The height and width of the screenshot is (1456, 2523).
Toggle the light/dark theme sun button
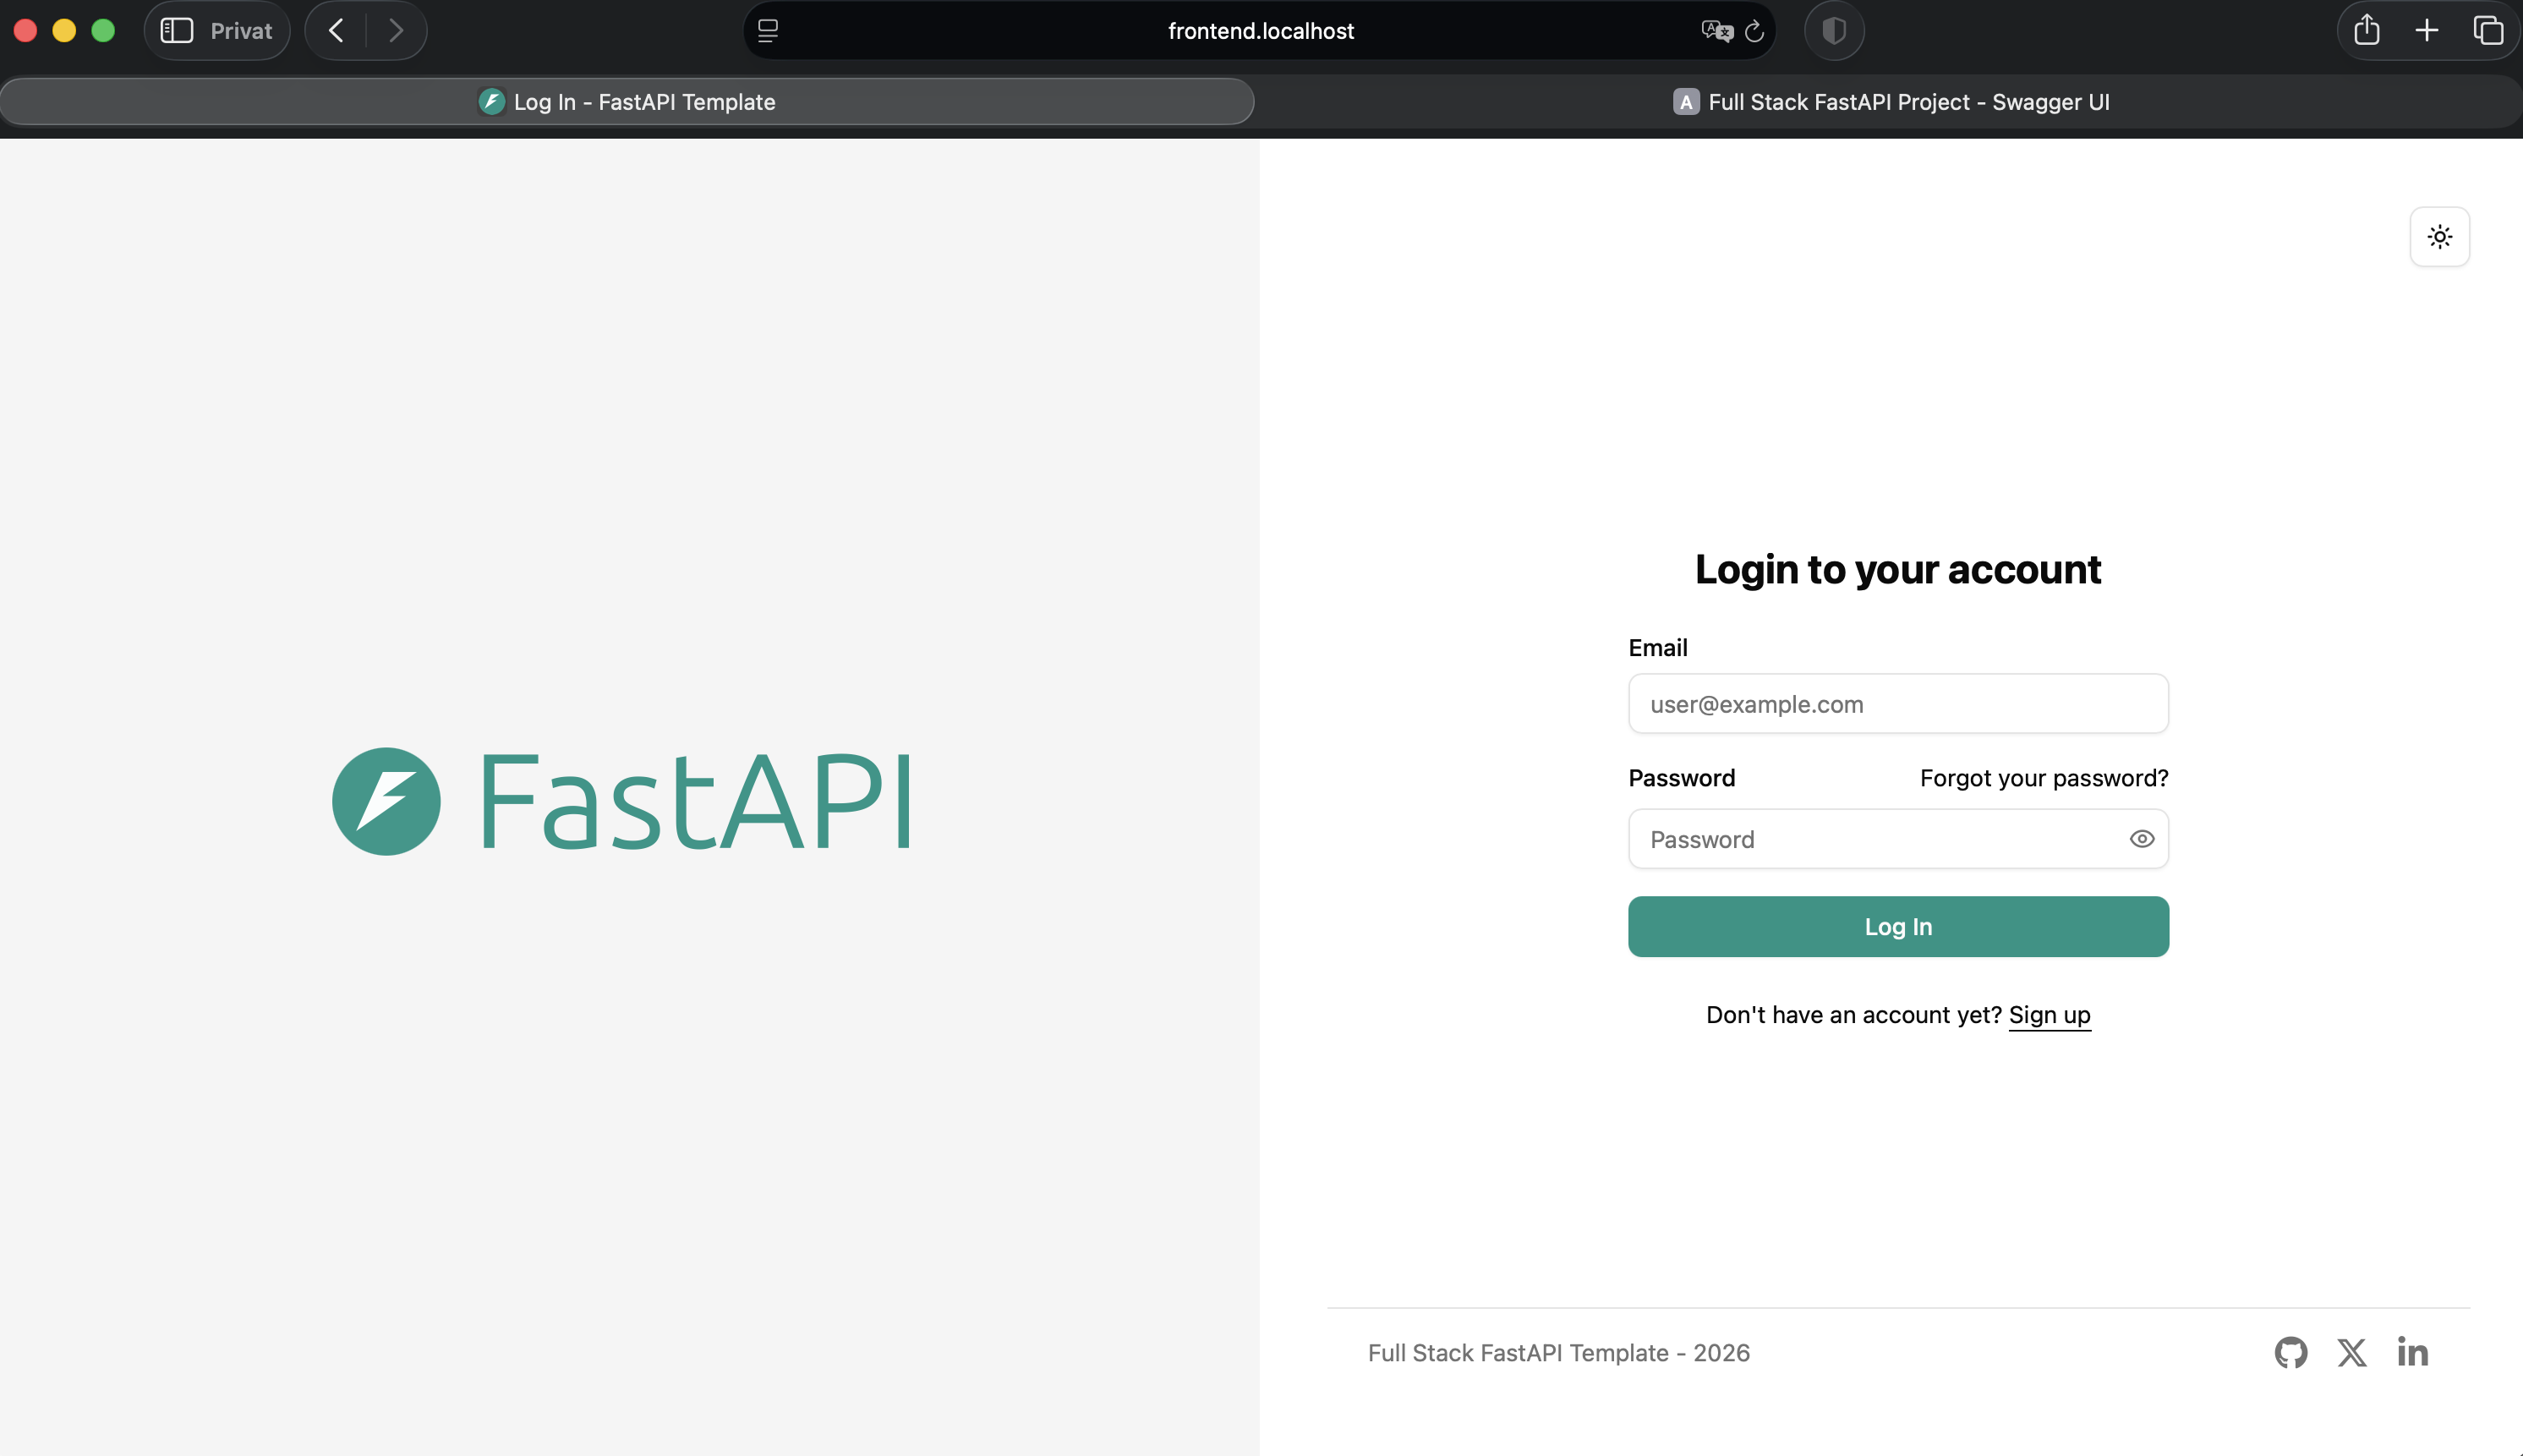(2439, 237)
